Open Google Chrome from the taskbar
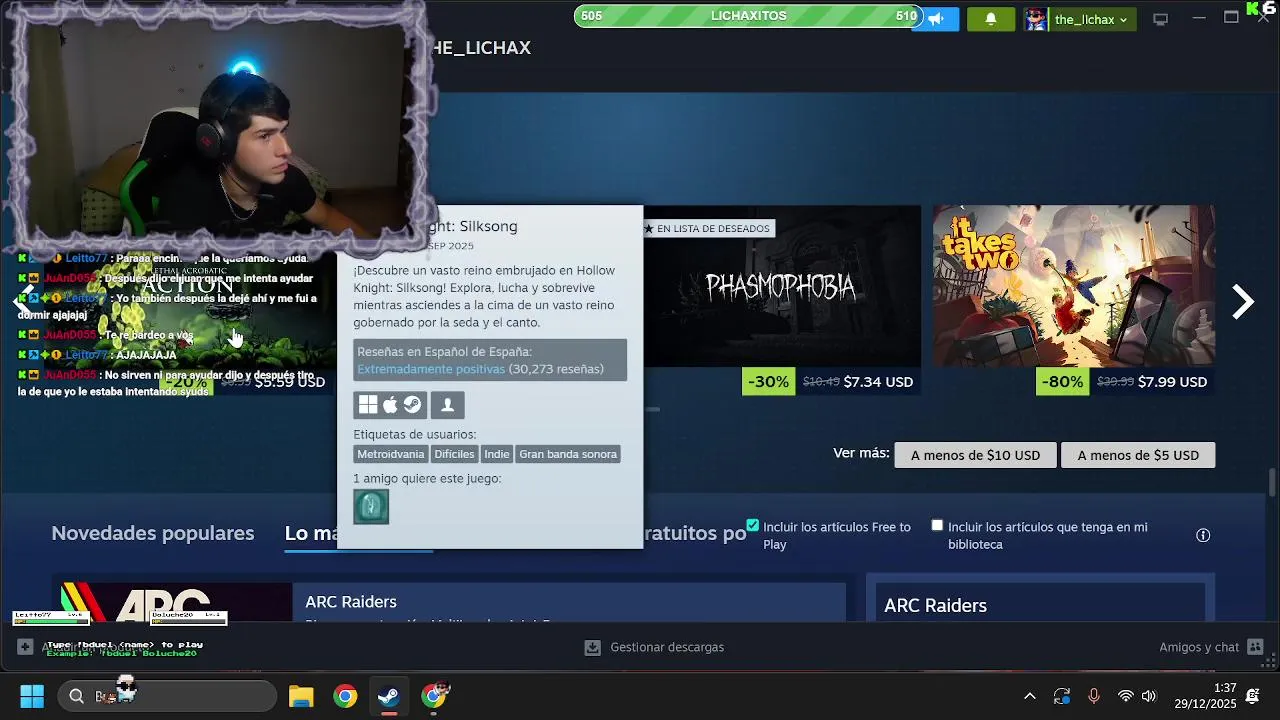The height and width of the screenshot is (720, 1280). tap(345, 696)
